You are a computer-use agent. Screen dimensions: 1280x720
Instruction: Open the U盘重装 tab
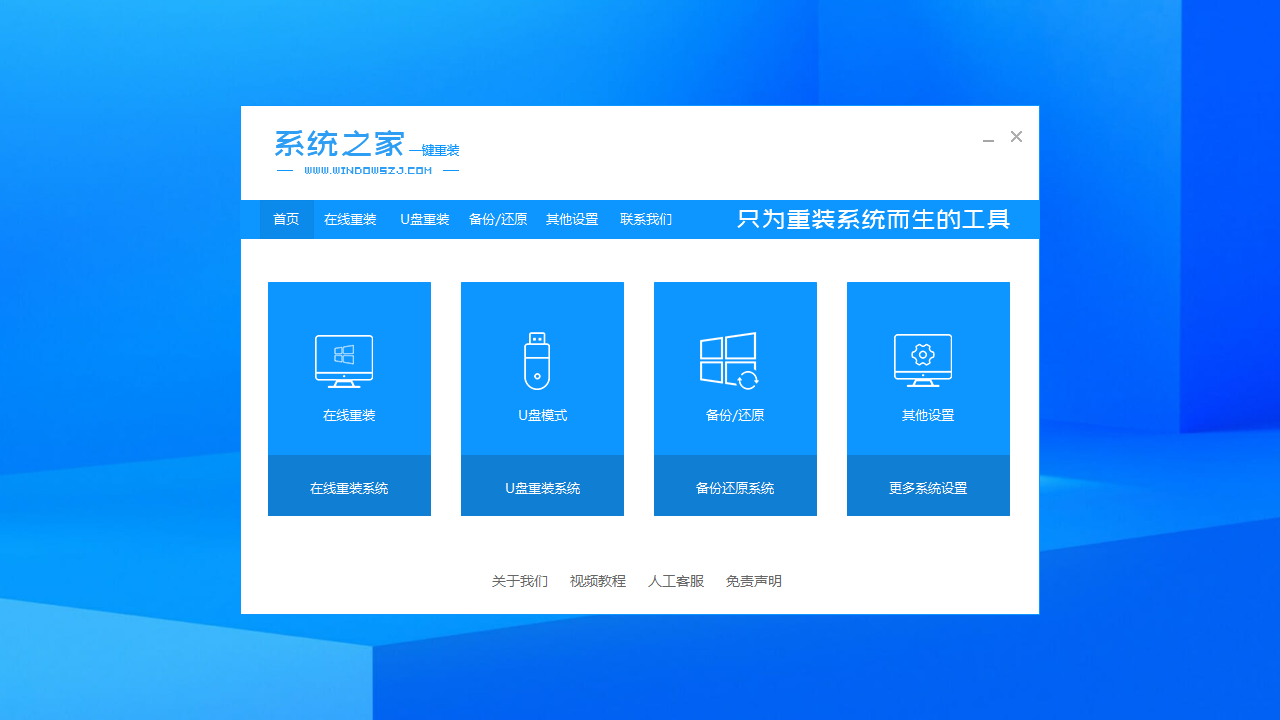click(425, 219)
